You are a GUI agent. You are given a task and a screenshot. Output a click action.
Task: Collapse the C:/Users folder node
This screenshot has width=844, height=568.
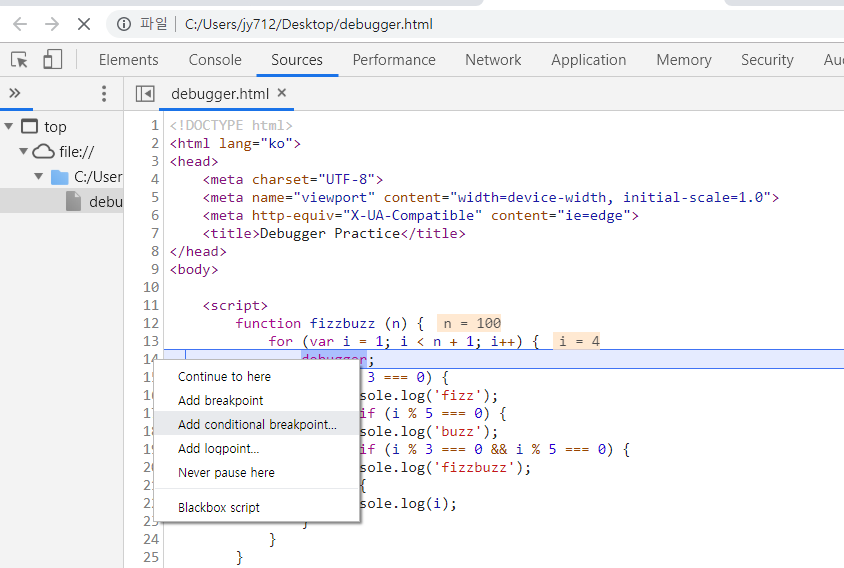pos(38,176)
